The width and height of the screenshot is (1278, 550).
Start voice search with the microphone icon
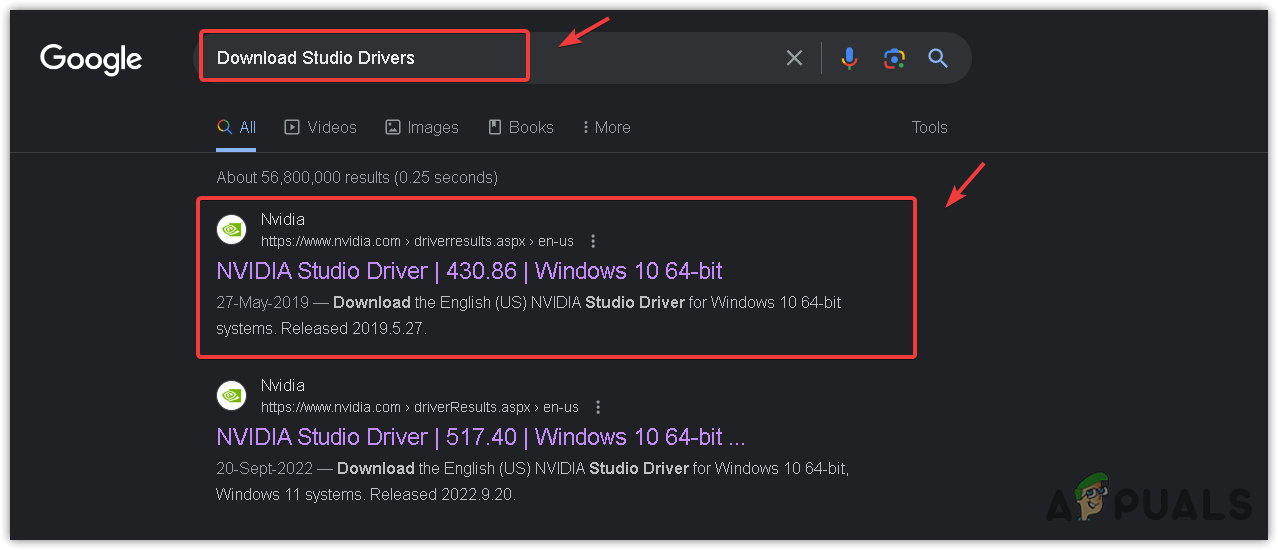tap(849, 58)
